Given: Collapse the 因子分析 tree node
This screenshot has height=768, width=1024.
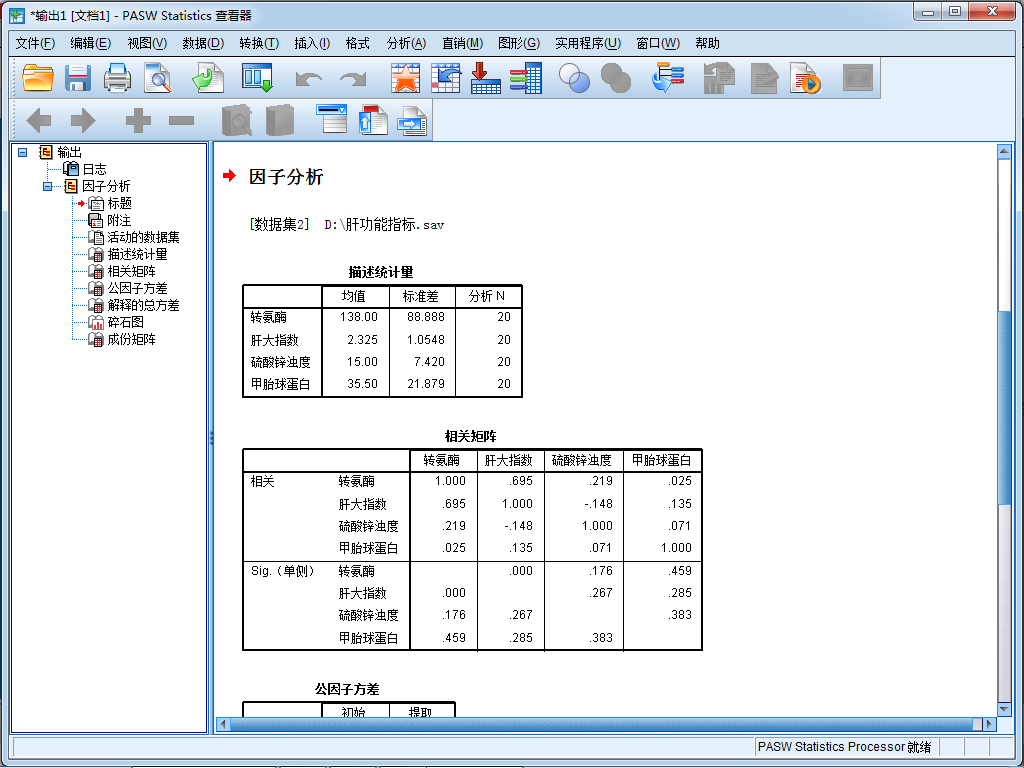Looking at the screenshot, I should 48,186.
